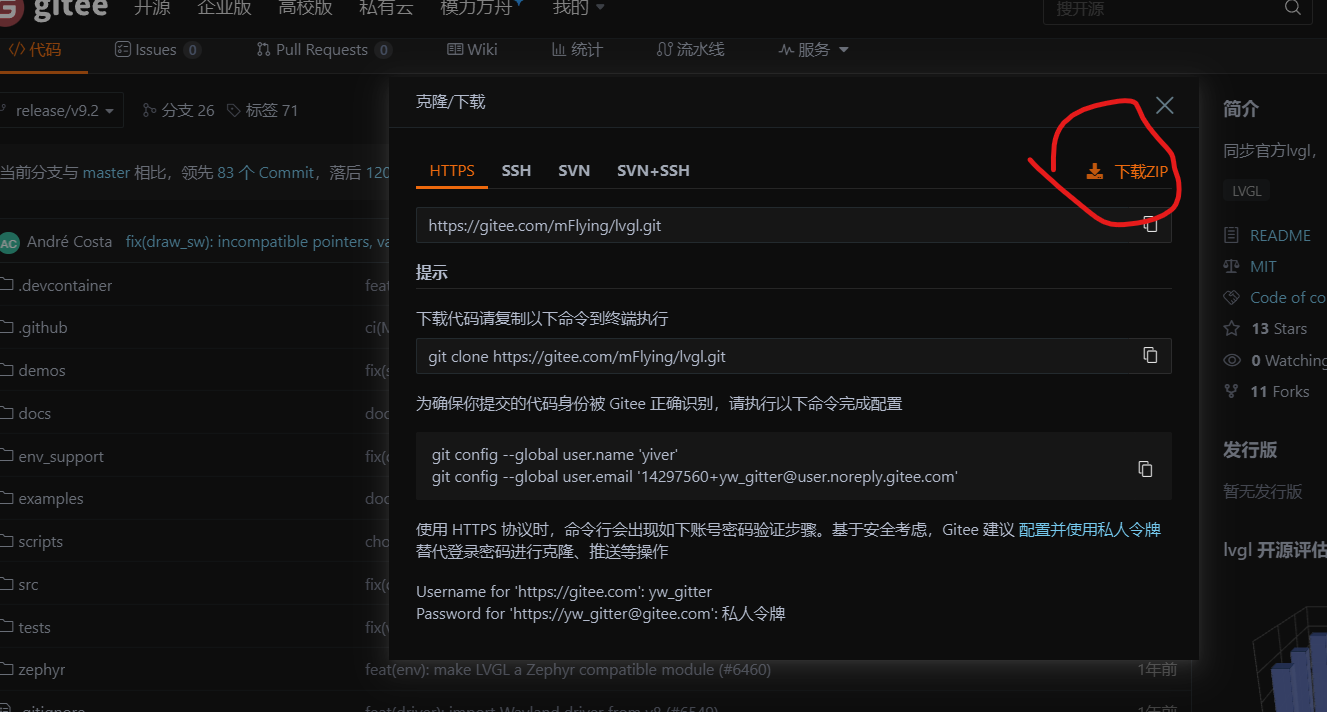Open the zephyr folder
This screenshot has height=712, width=1327.
(x=42, y=669)
